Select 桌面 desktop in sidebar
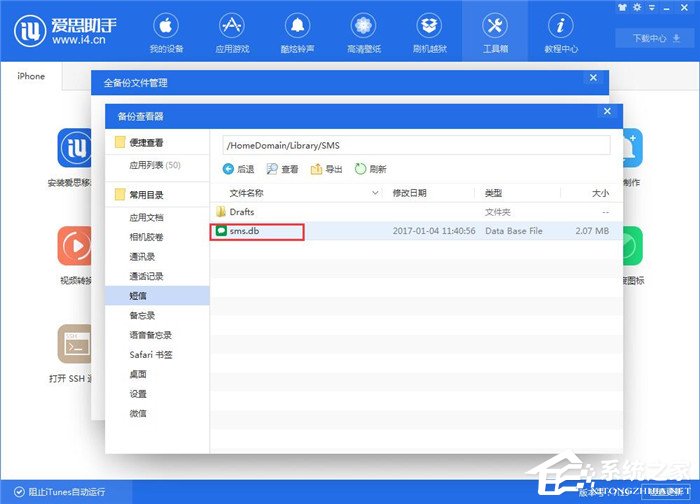The height and width of the screenshot is (504, 700). (x=157, y=374)
